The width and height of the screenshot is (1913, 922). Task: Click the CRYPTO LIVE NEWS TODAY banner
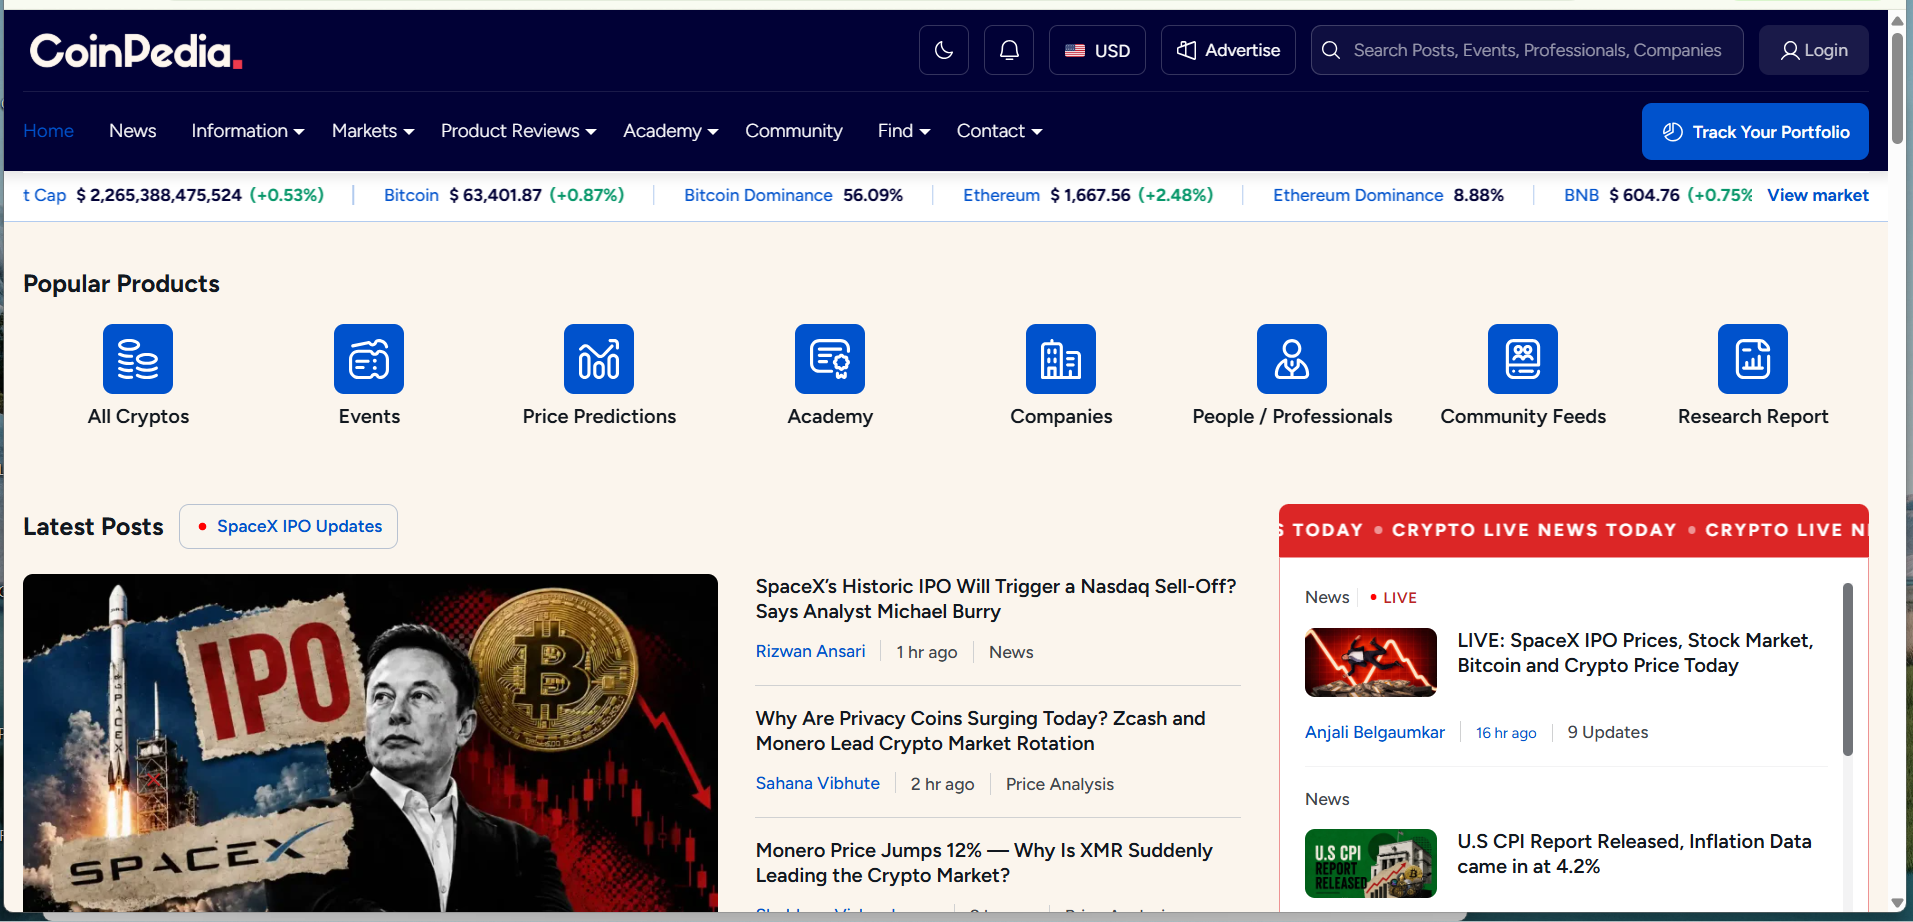click(x=1573, y=530)
